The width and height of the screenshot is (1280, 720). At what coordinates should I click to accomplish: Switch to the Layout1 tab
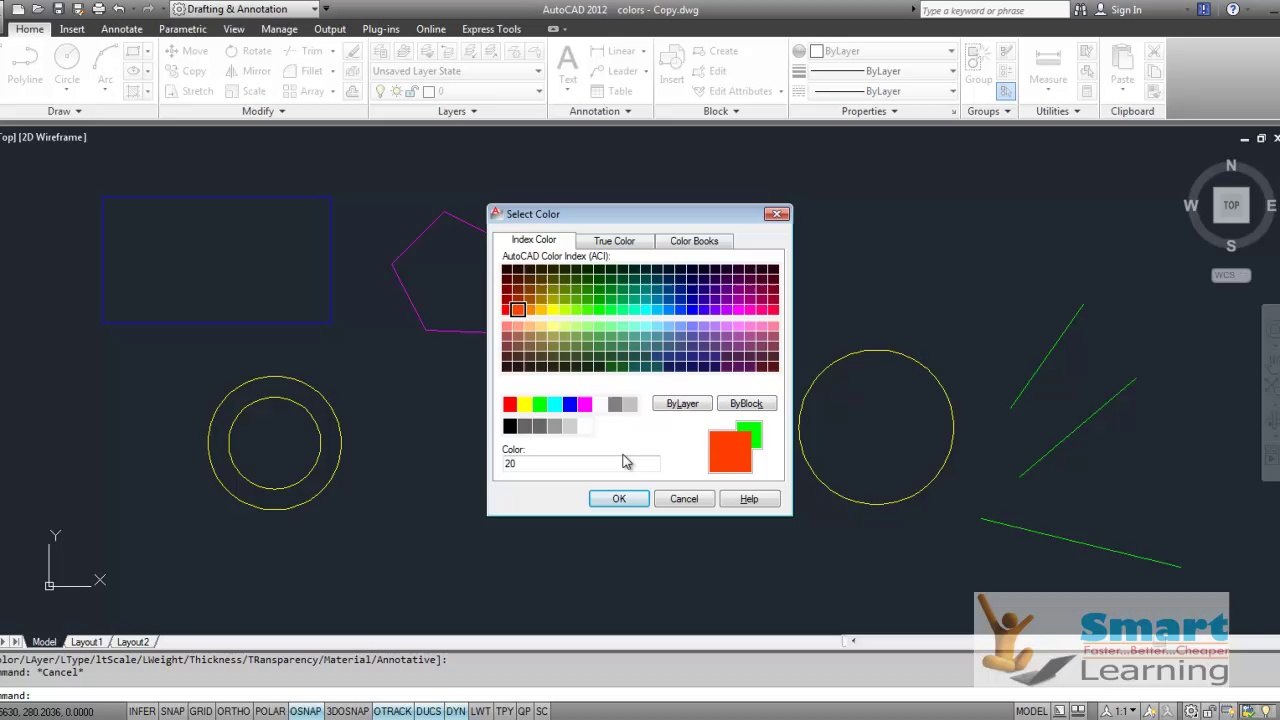point(87,642)
